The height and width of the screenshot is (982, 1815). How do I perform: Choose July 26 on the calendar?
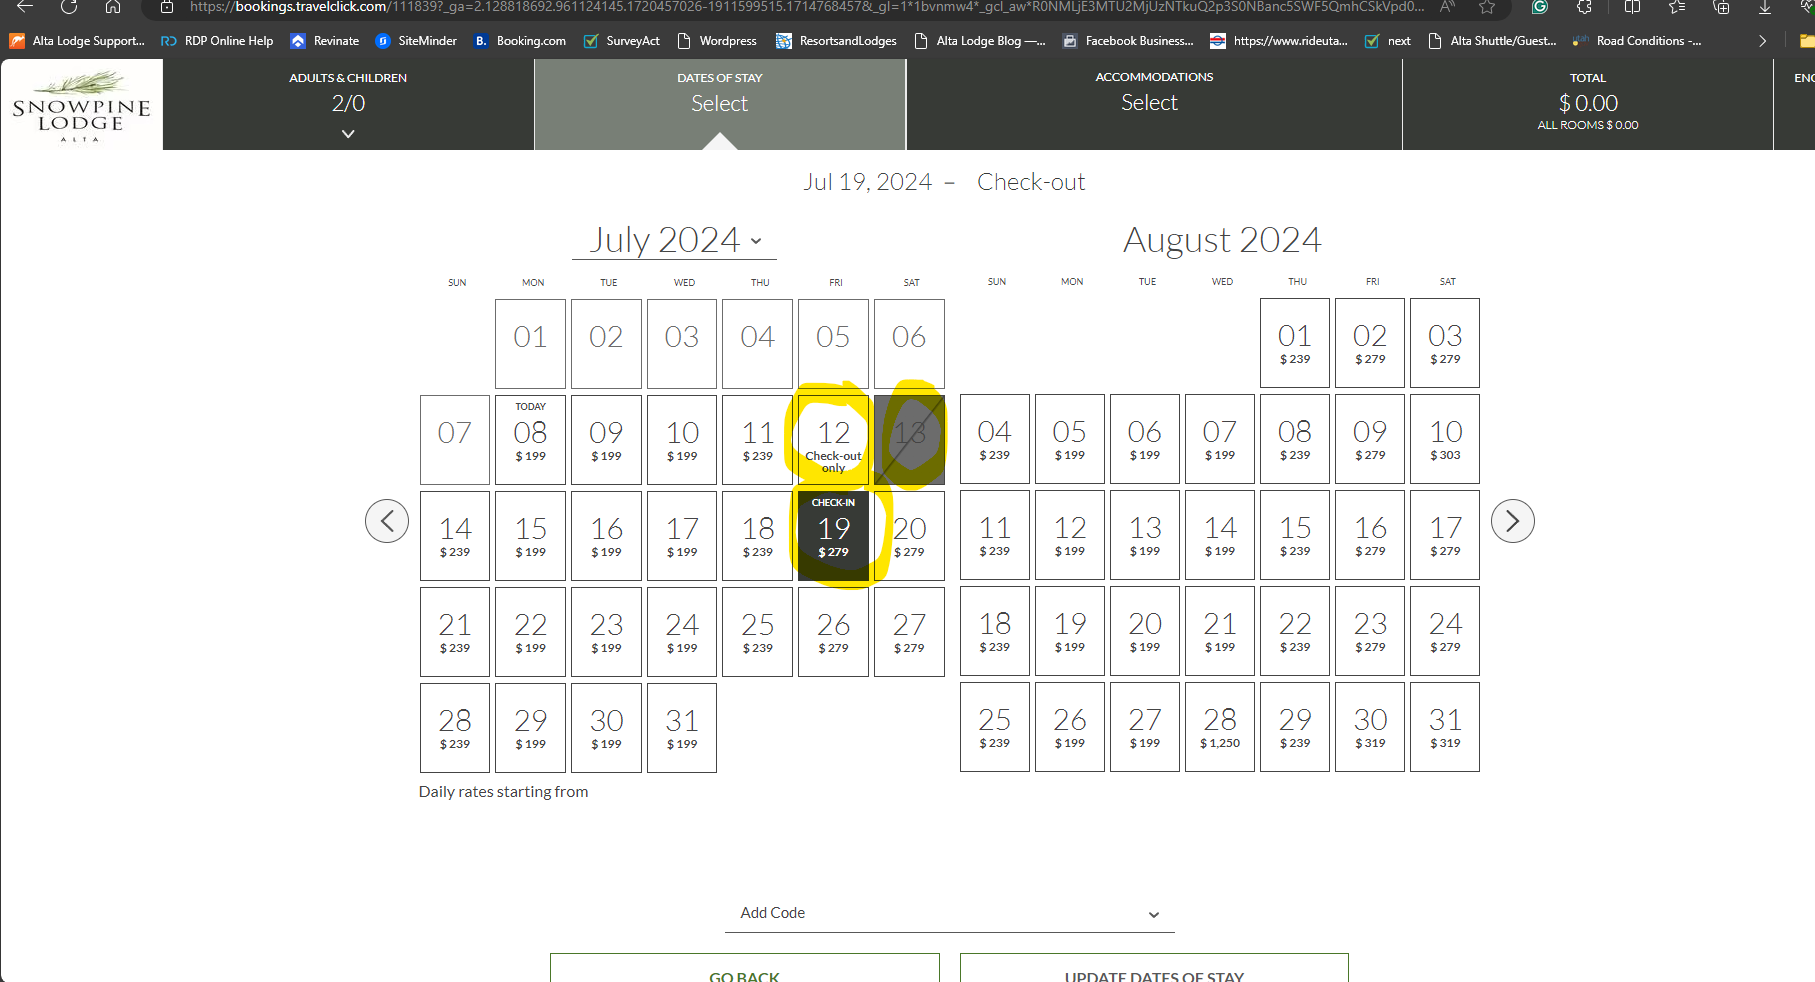(833, 632)
